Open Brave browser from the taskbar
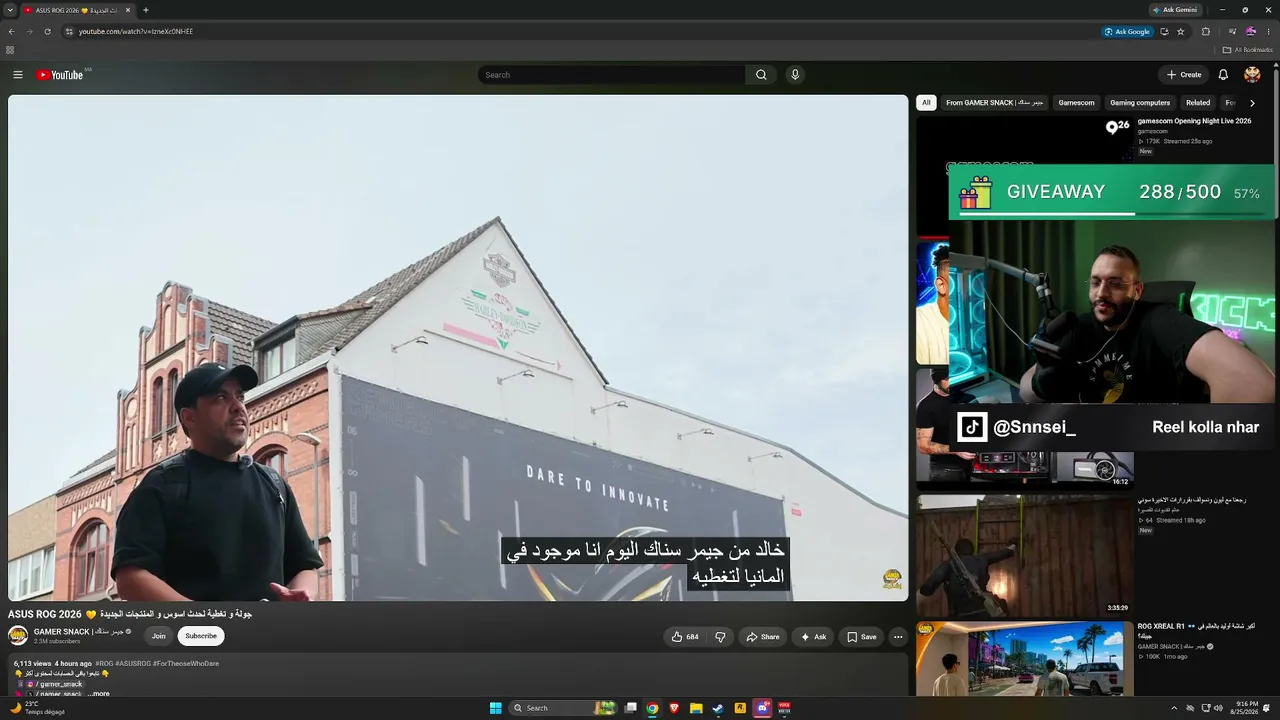 click(674, 708)
